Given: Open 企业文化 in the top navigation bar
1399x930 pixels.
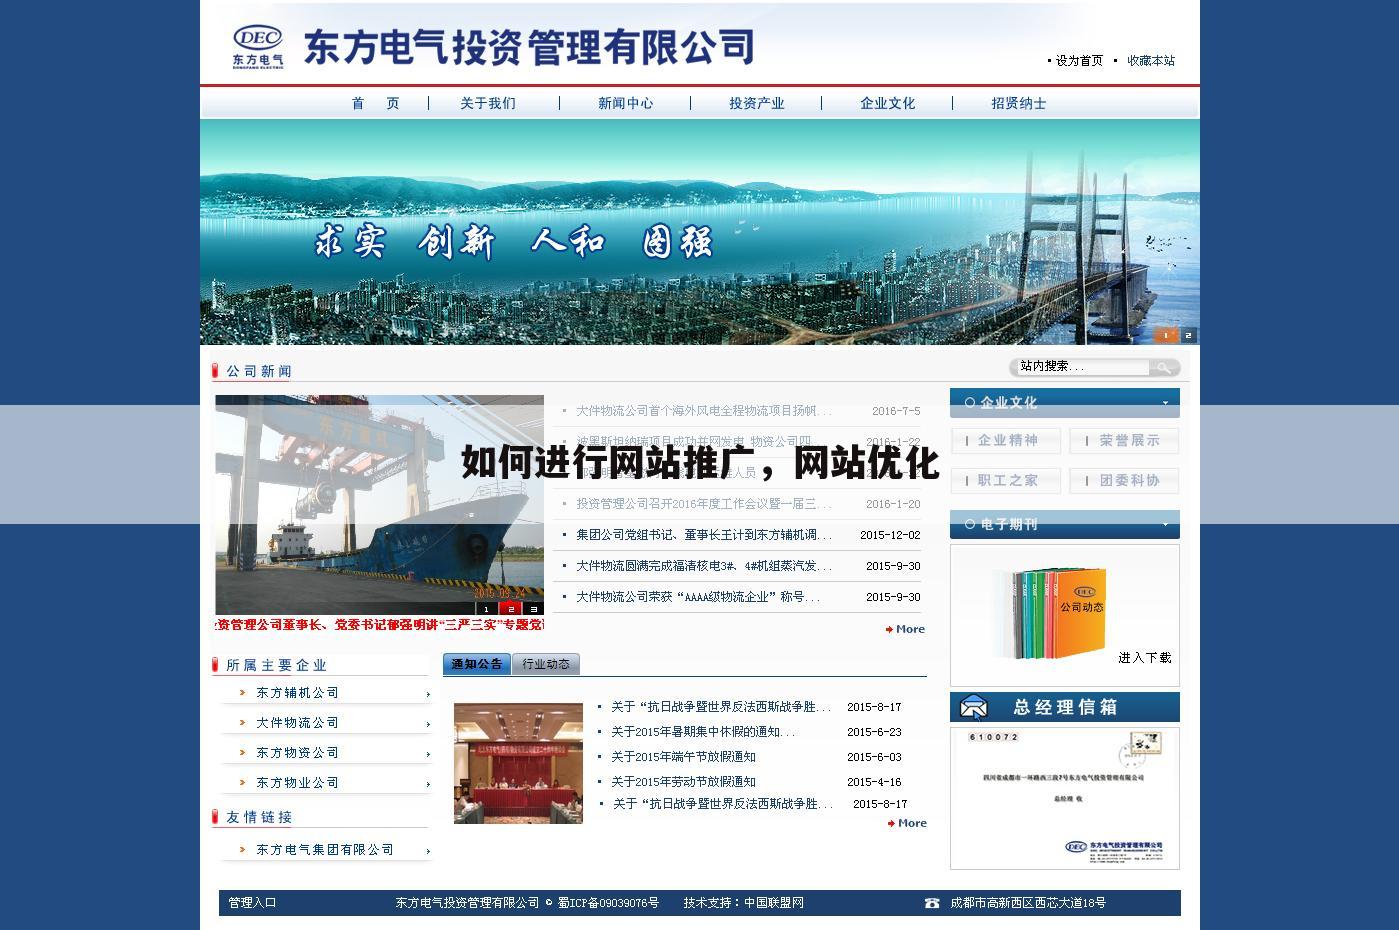Looking at the screenshot, I should 888,103.
